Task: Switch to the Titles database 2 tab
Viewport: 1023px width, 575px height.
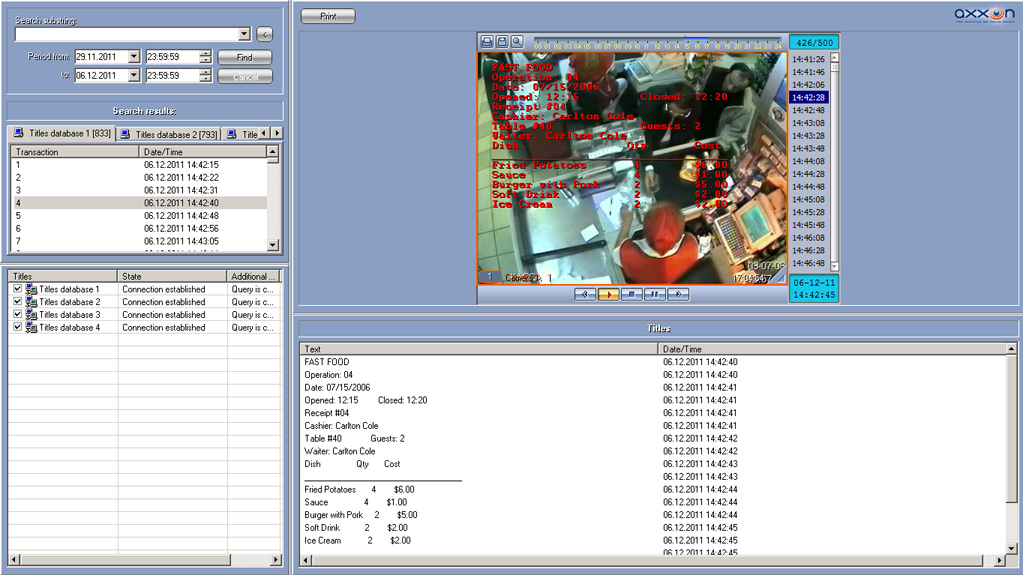Action: pos(168,134)
